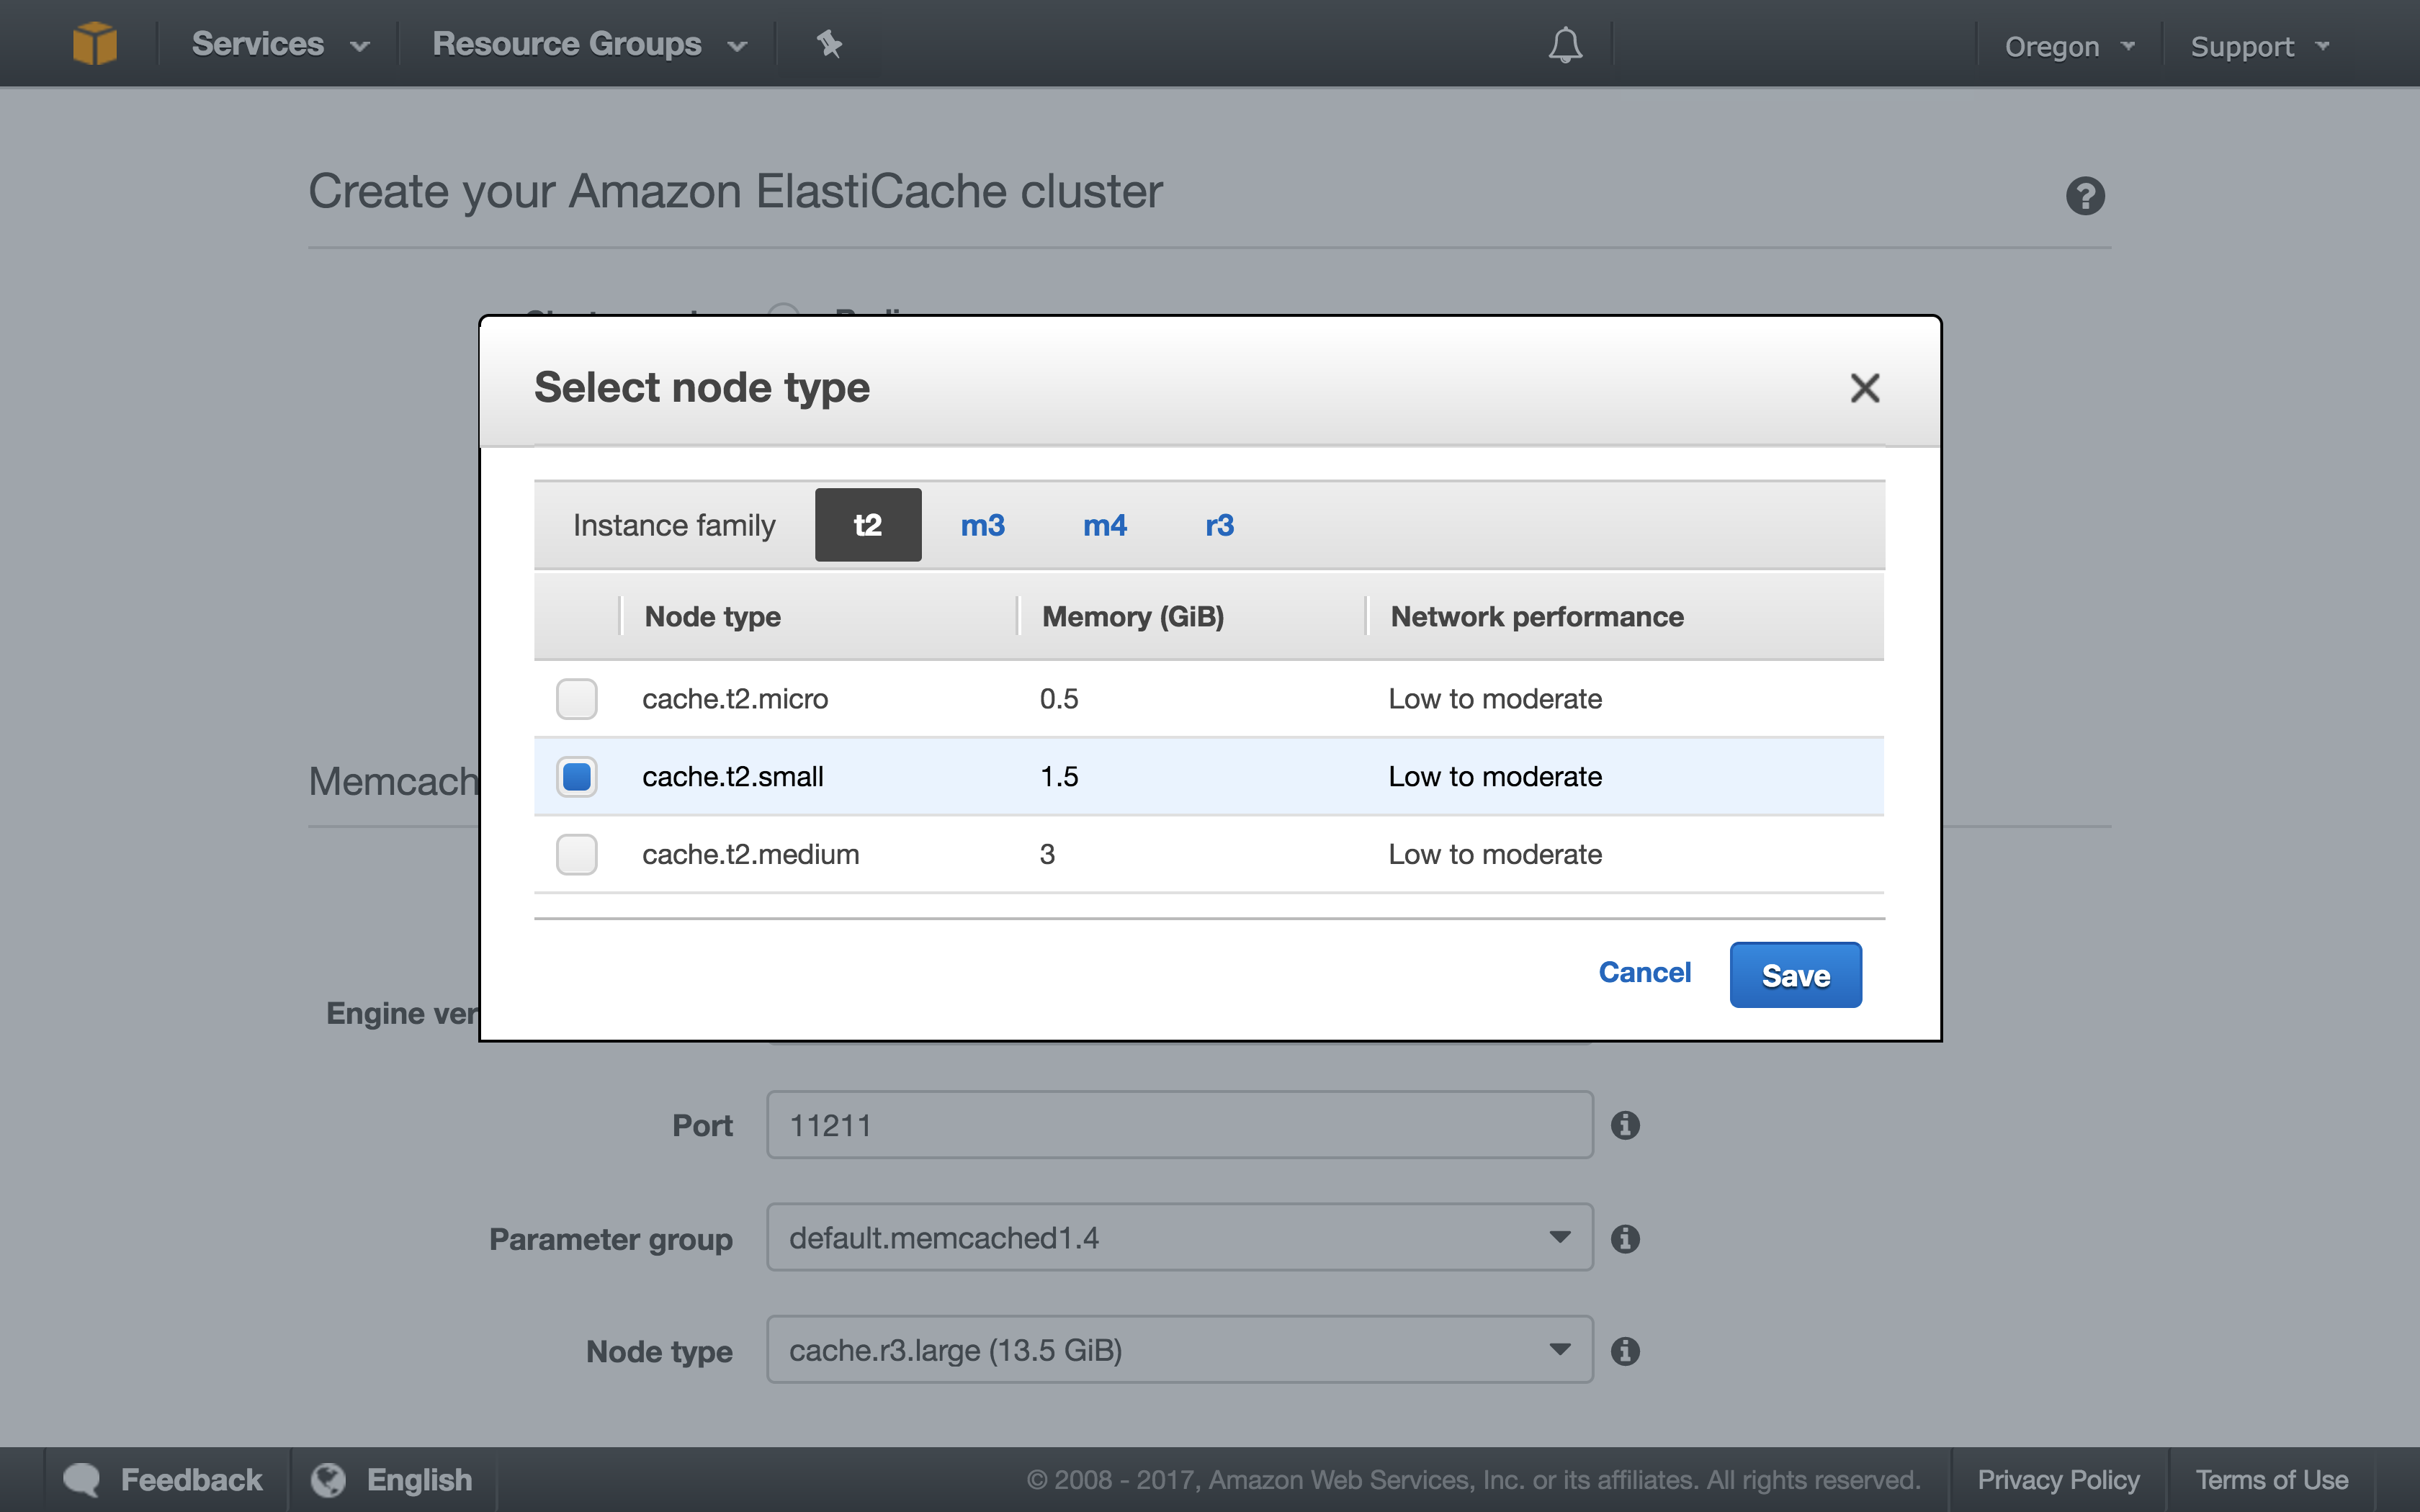Click the info icon beside Node type
The height and width of the screenshot is (1512, 2420).
click(1625, 1351)
